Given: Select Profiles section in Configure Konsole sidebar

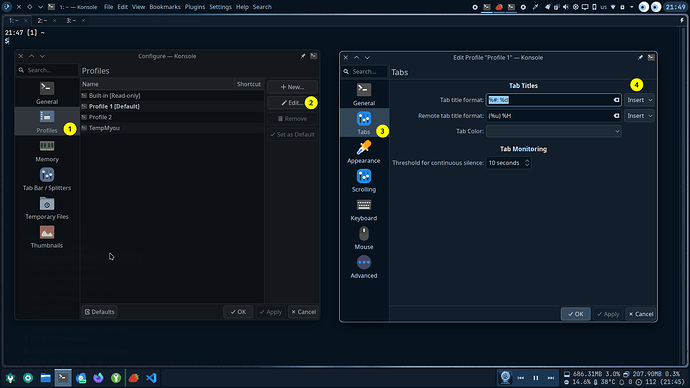Looking at the screenshot, I should coord(47,122).
